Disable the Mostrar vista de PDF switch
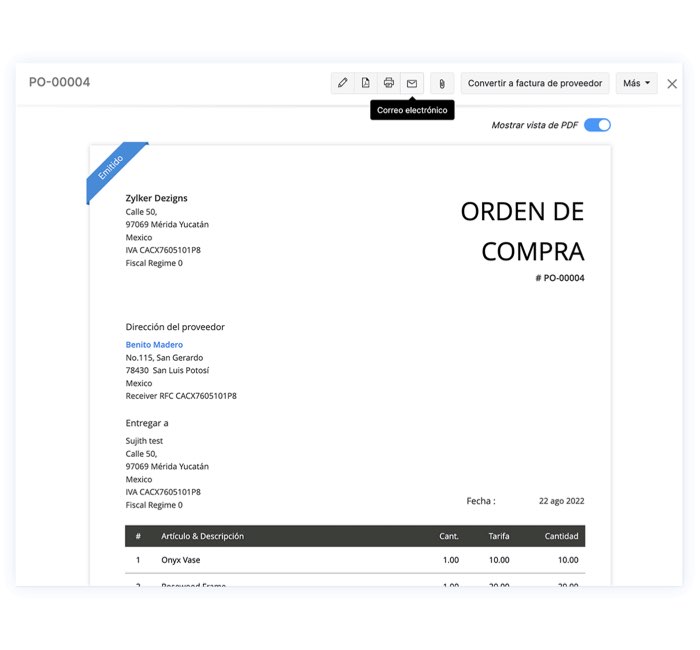Image resolution: width=700 pixels, height=650 pixels. coord(597,125)
